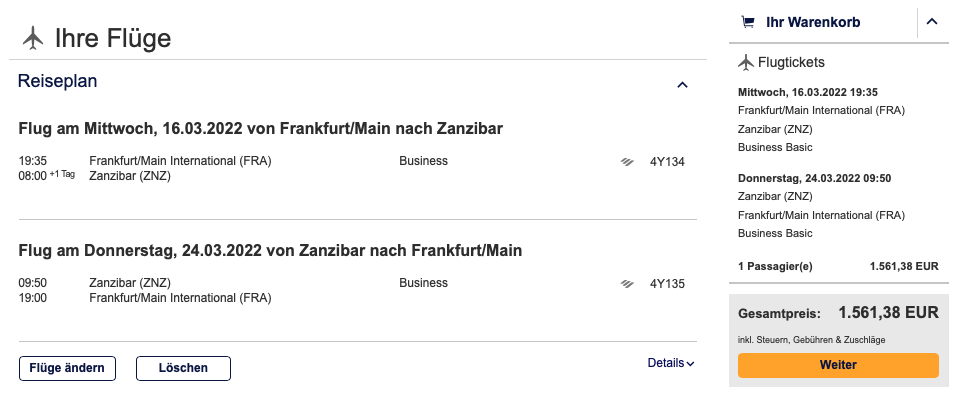Click the cart's Donnerstag 24.03.2022 09:50 entry
Screen dimensions: 976x404
point(814,178)
